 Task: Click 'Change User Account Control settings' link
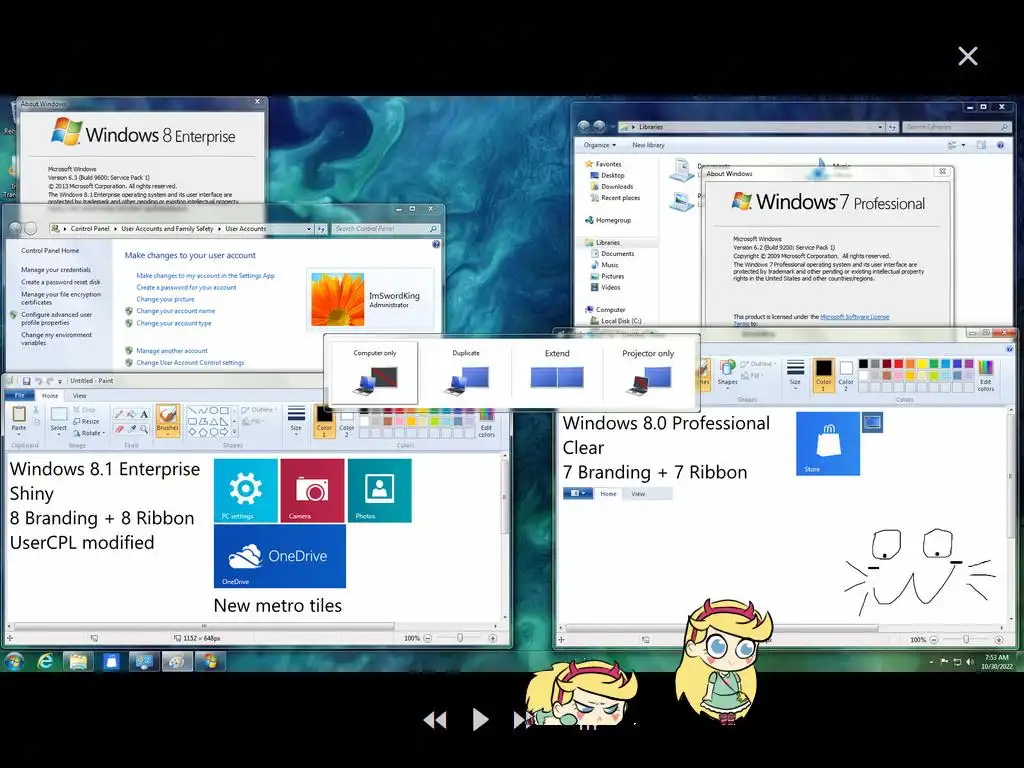pos(190,362)
